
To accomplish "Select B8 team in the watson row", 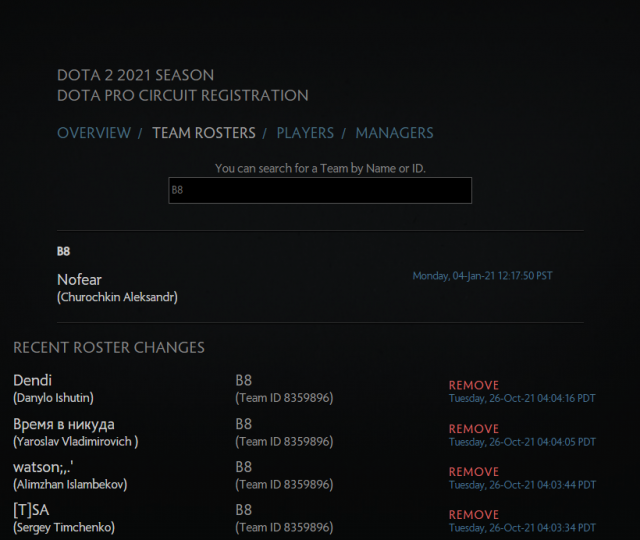I will coord(243,467).
